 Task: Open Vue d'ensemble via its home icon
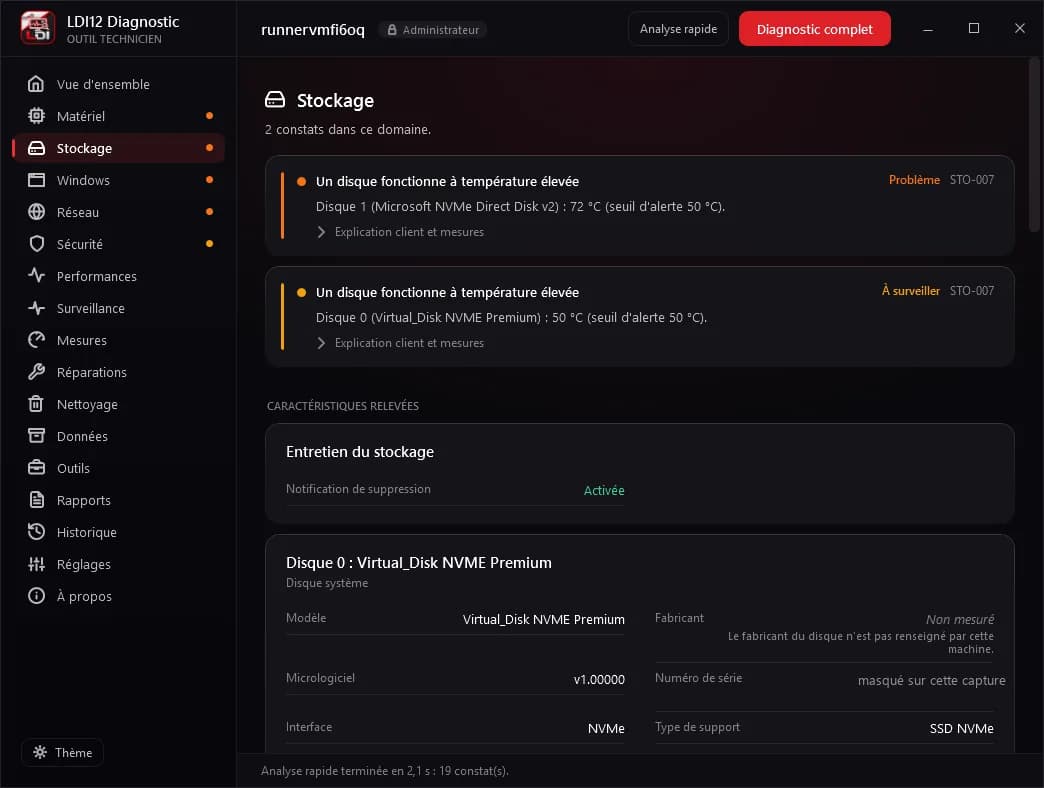(x=37, y=84)
